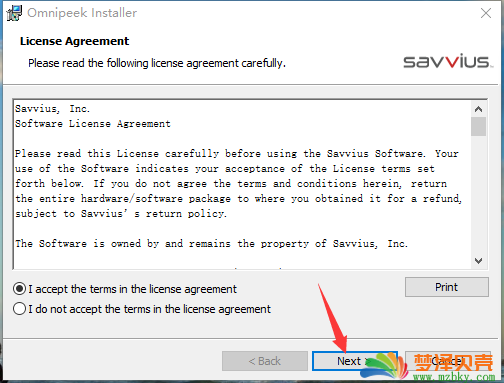This screenshot has height=383, width=504.
Task: Click the Next button
Action: coord(355,361)
